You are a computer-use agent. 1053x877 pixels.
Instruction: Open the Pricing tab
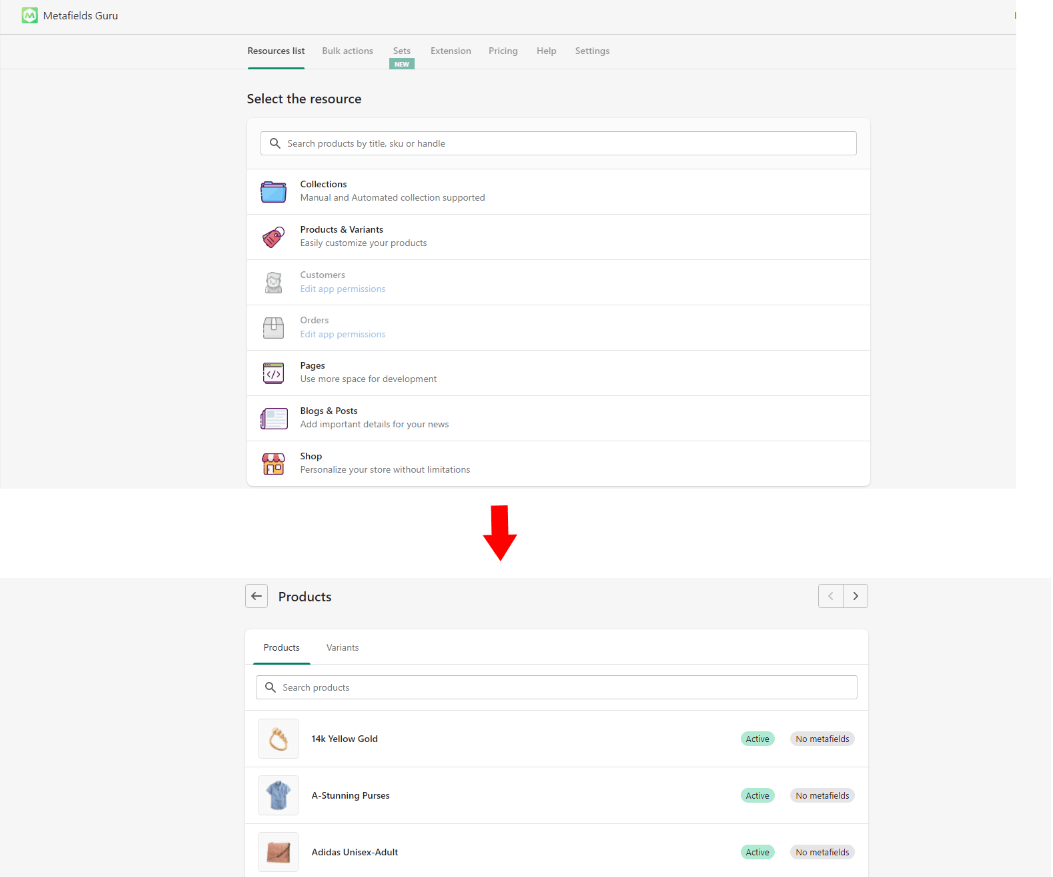point(503,51)
